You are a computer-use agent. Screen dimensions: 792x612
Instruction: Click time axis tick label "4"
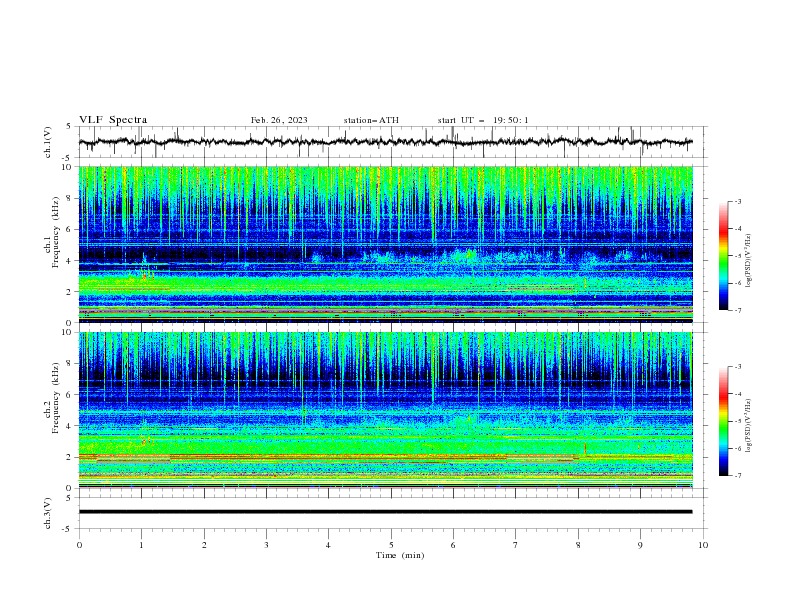pos(328,545)
